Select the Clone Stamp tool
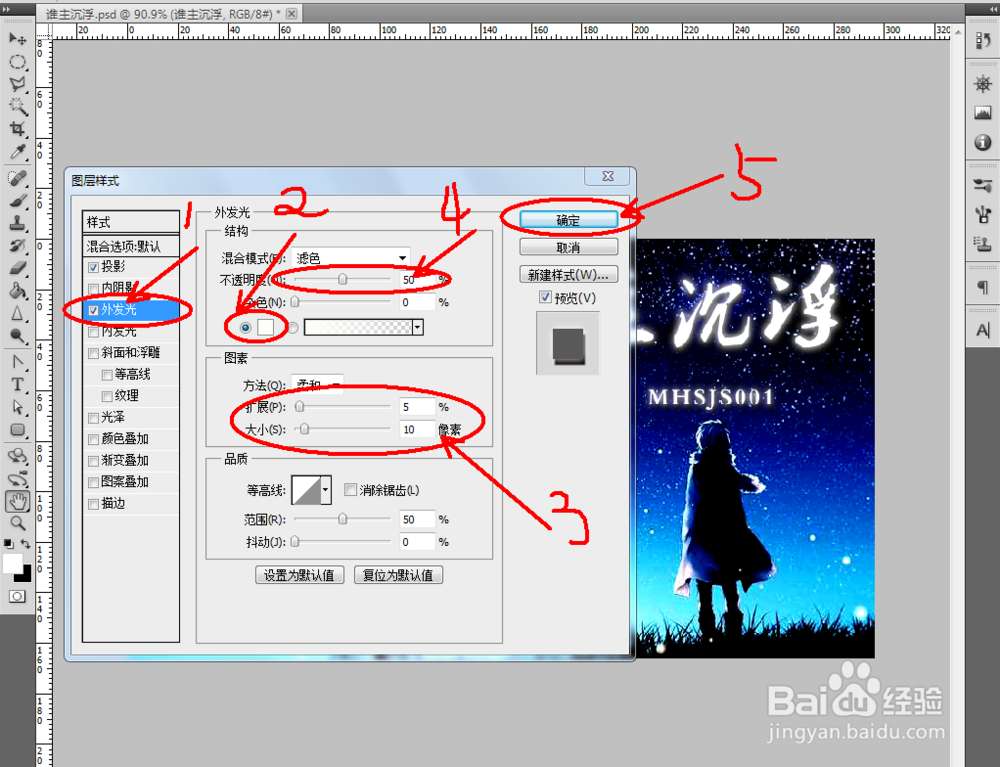1000x767 pixels. (x=17, y=223)
